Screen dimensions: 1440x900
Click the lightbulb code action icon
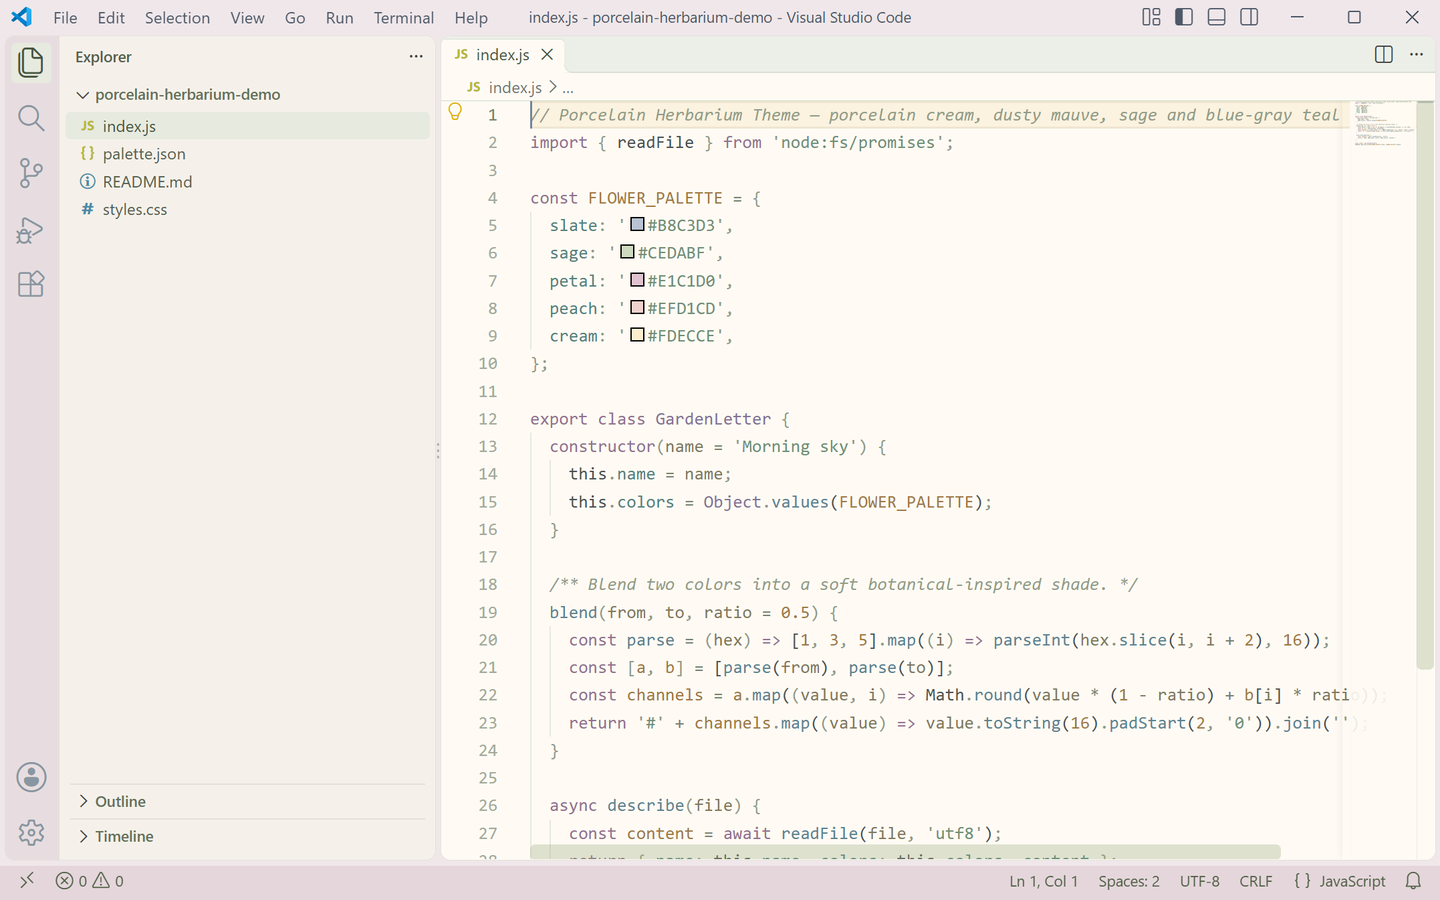455,112
